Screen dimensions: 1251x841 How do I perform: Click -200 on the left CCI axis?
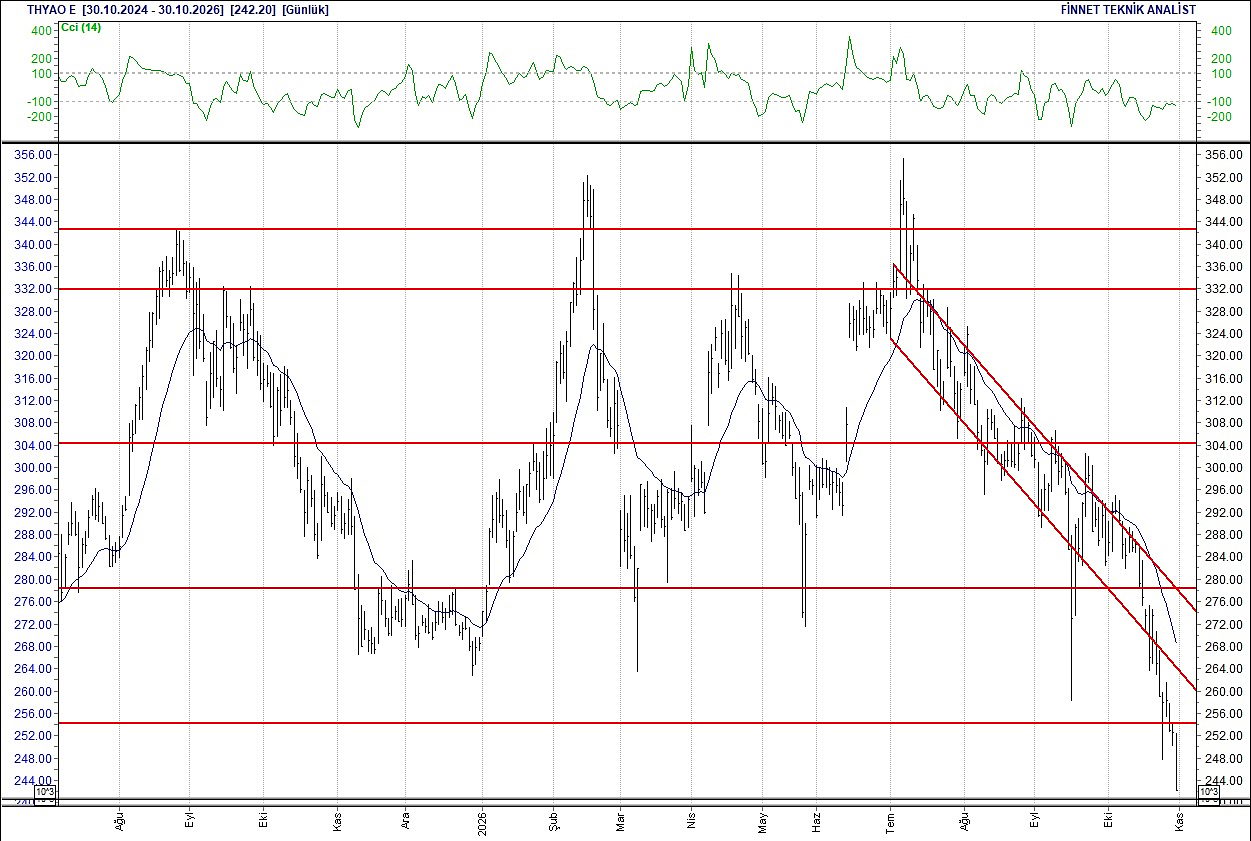tap(39, 117)
